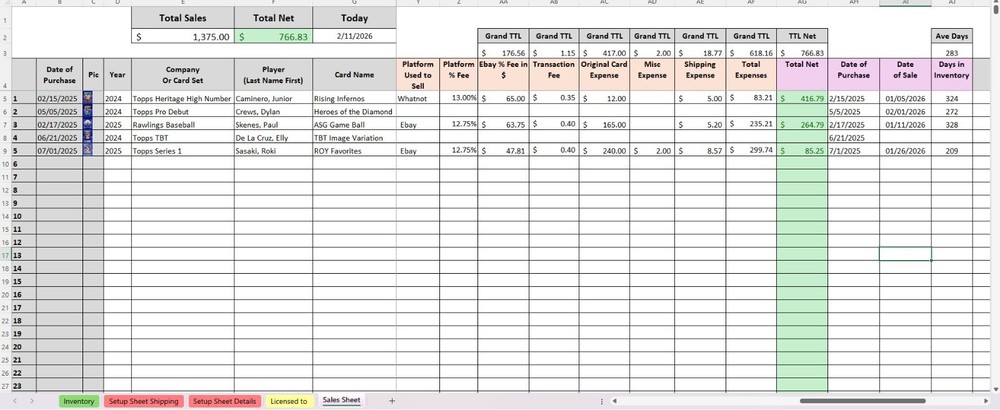1000x410 pixels.
Task: Click the 'Topps Heritage High Number' cell
Action: (x=183, y=98)
